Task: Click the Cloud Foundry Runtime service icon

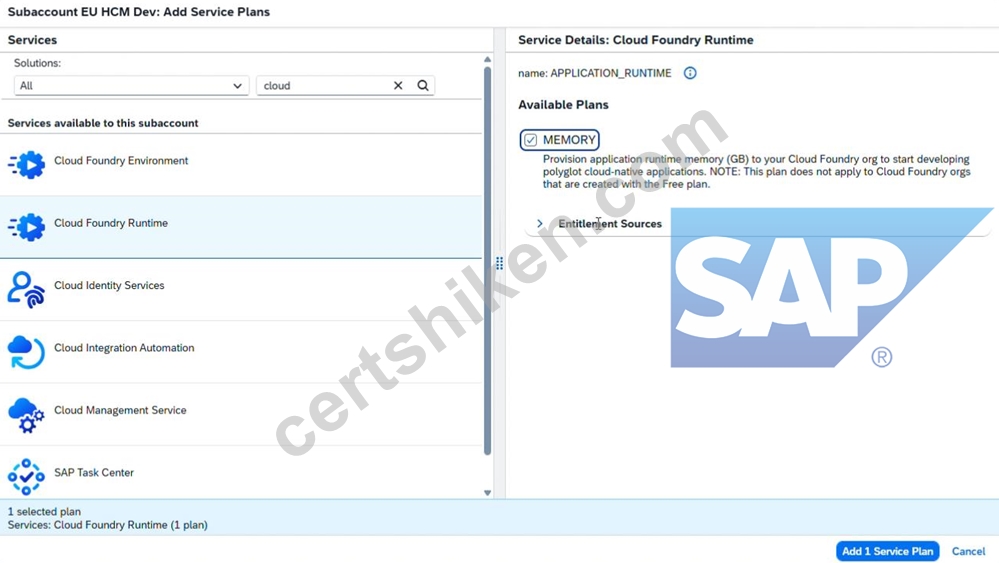Action: tap(27, 227)
